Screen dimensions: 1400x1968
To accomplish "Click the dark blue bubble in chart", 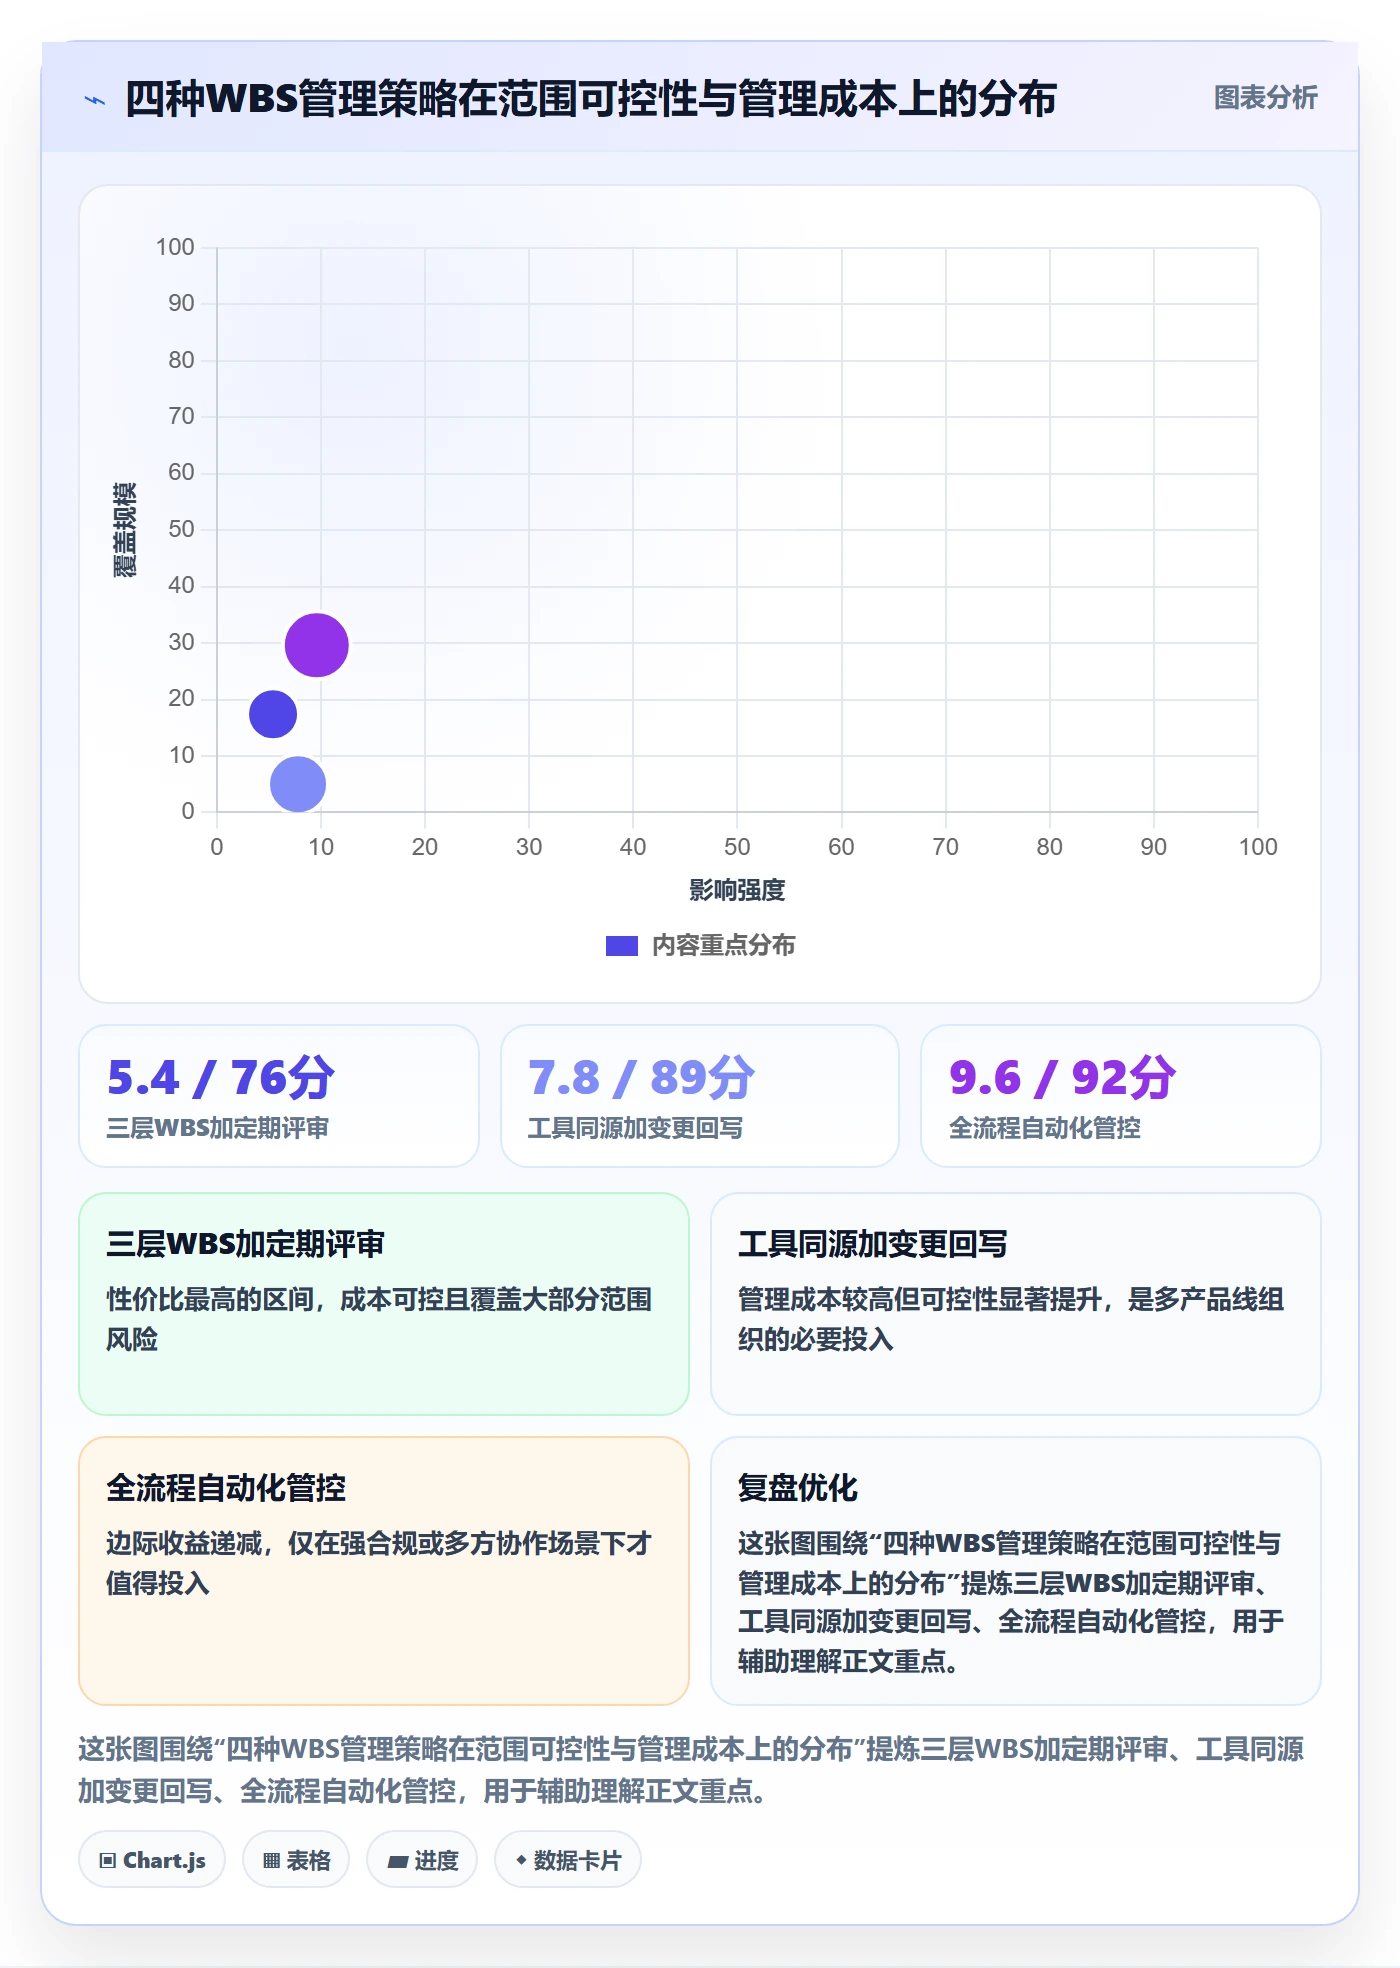I will pos(273,714).
